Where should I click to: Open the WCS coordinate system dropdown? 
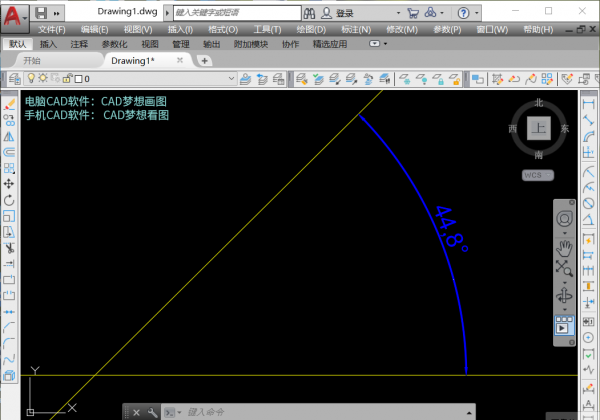coord(538,175)
